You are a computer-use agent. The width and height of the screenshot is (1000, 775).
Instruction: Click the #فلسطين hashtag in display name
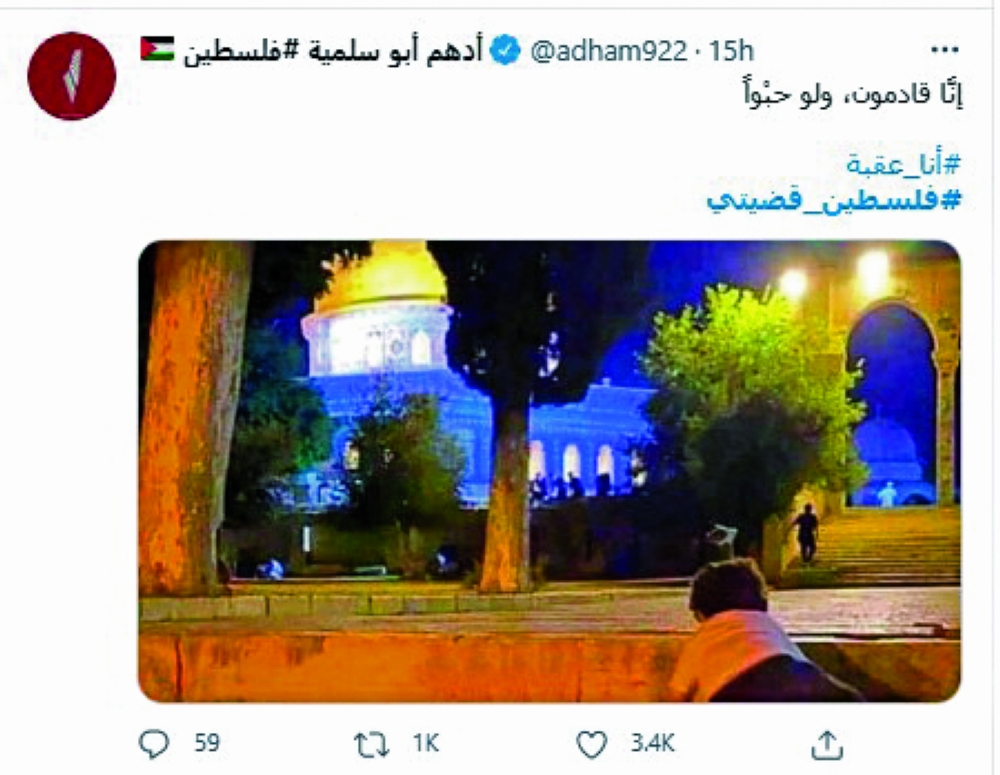[x=240, y=51]
